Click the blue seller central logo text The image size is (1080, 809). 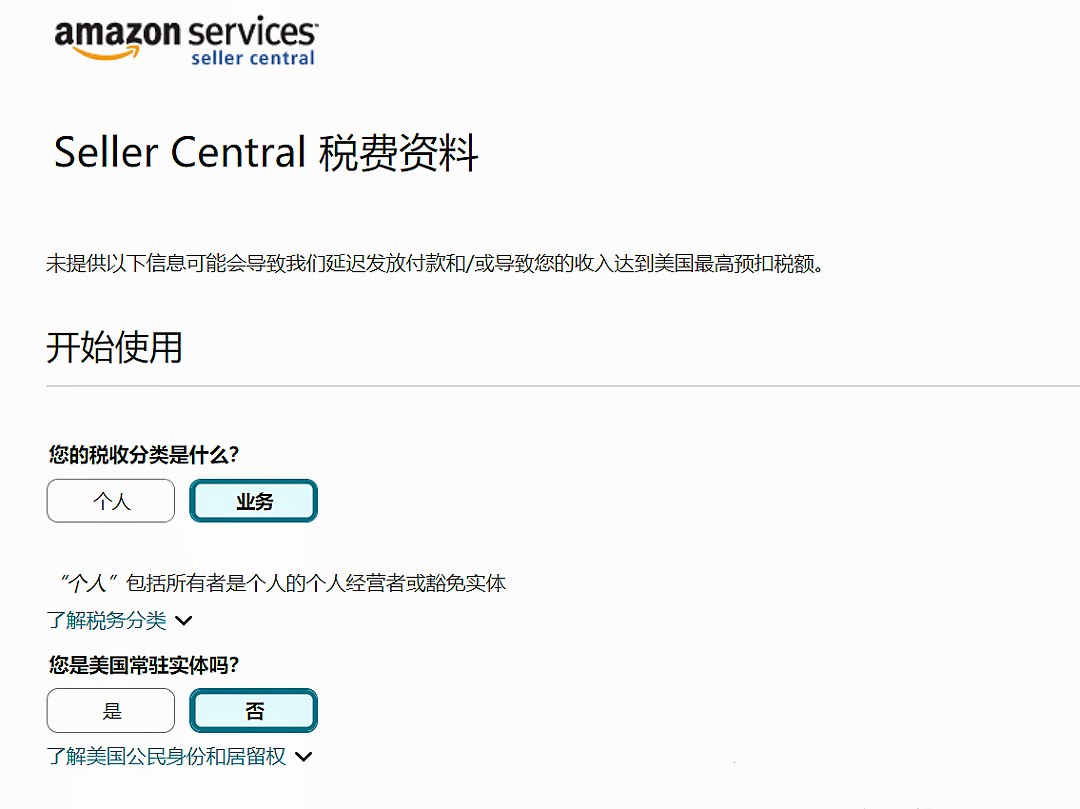click(252, 58)
